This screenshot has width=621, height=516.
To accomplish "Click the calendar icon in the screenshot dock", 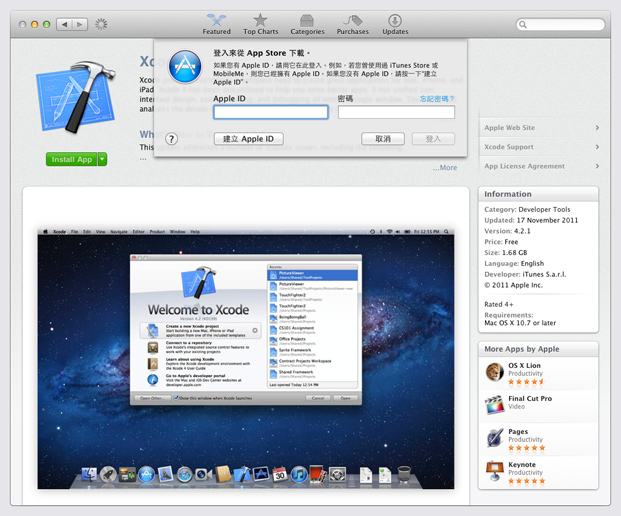I will (280, 474).
